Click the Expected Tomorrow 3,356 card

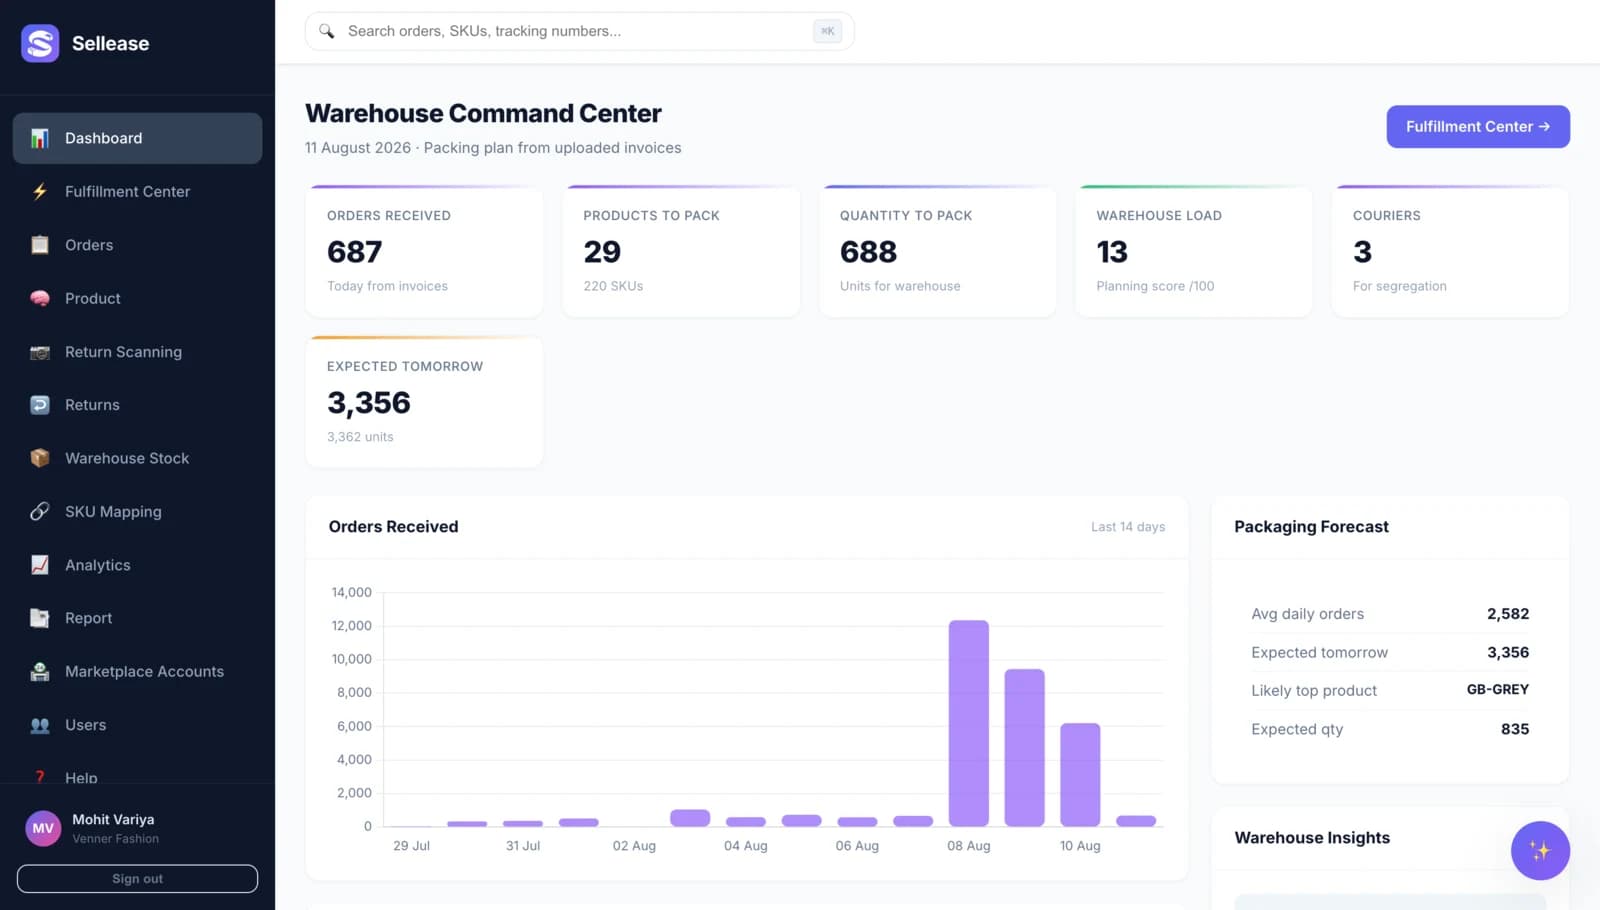pyautogui.click(x=424, y=402)
